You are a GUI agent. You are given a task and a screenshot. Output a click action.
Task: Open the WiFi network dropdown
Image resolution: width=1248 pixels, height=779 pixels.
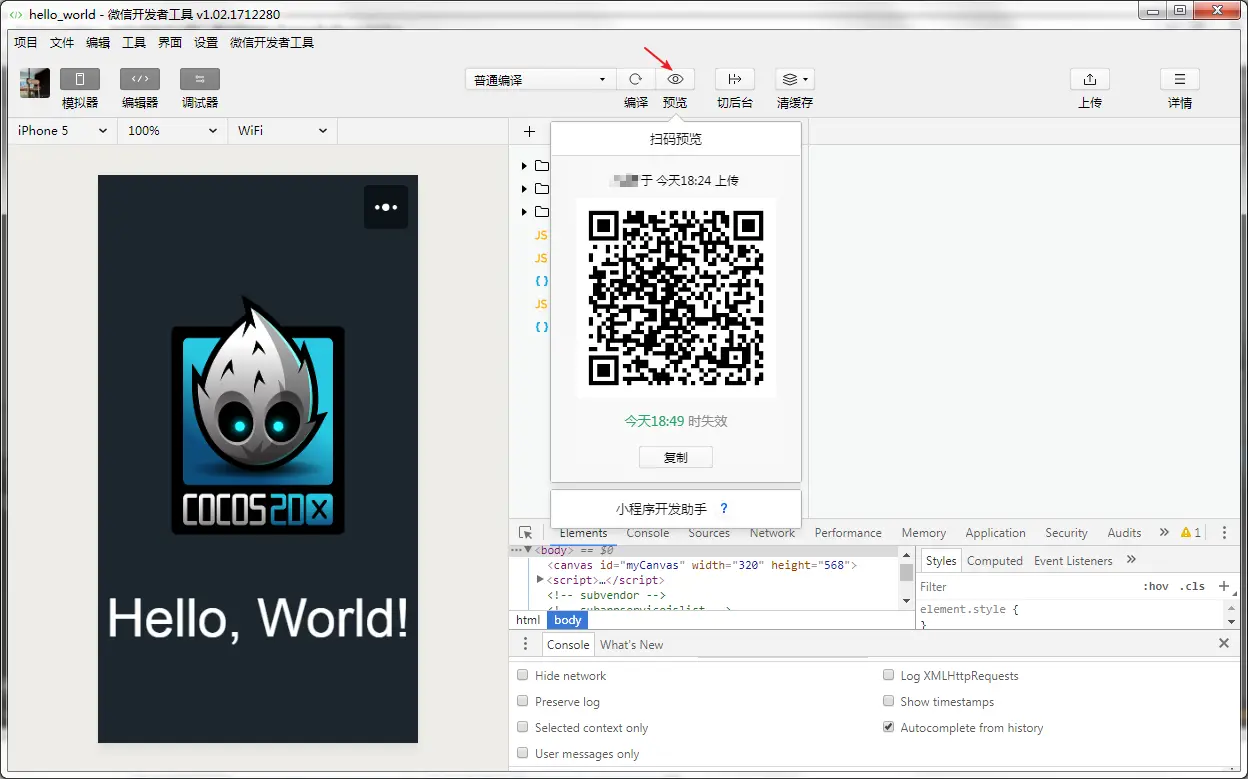pos(282,131)
